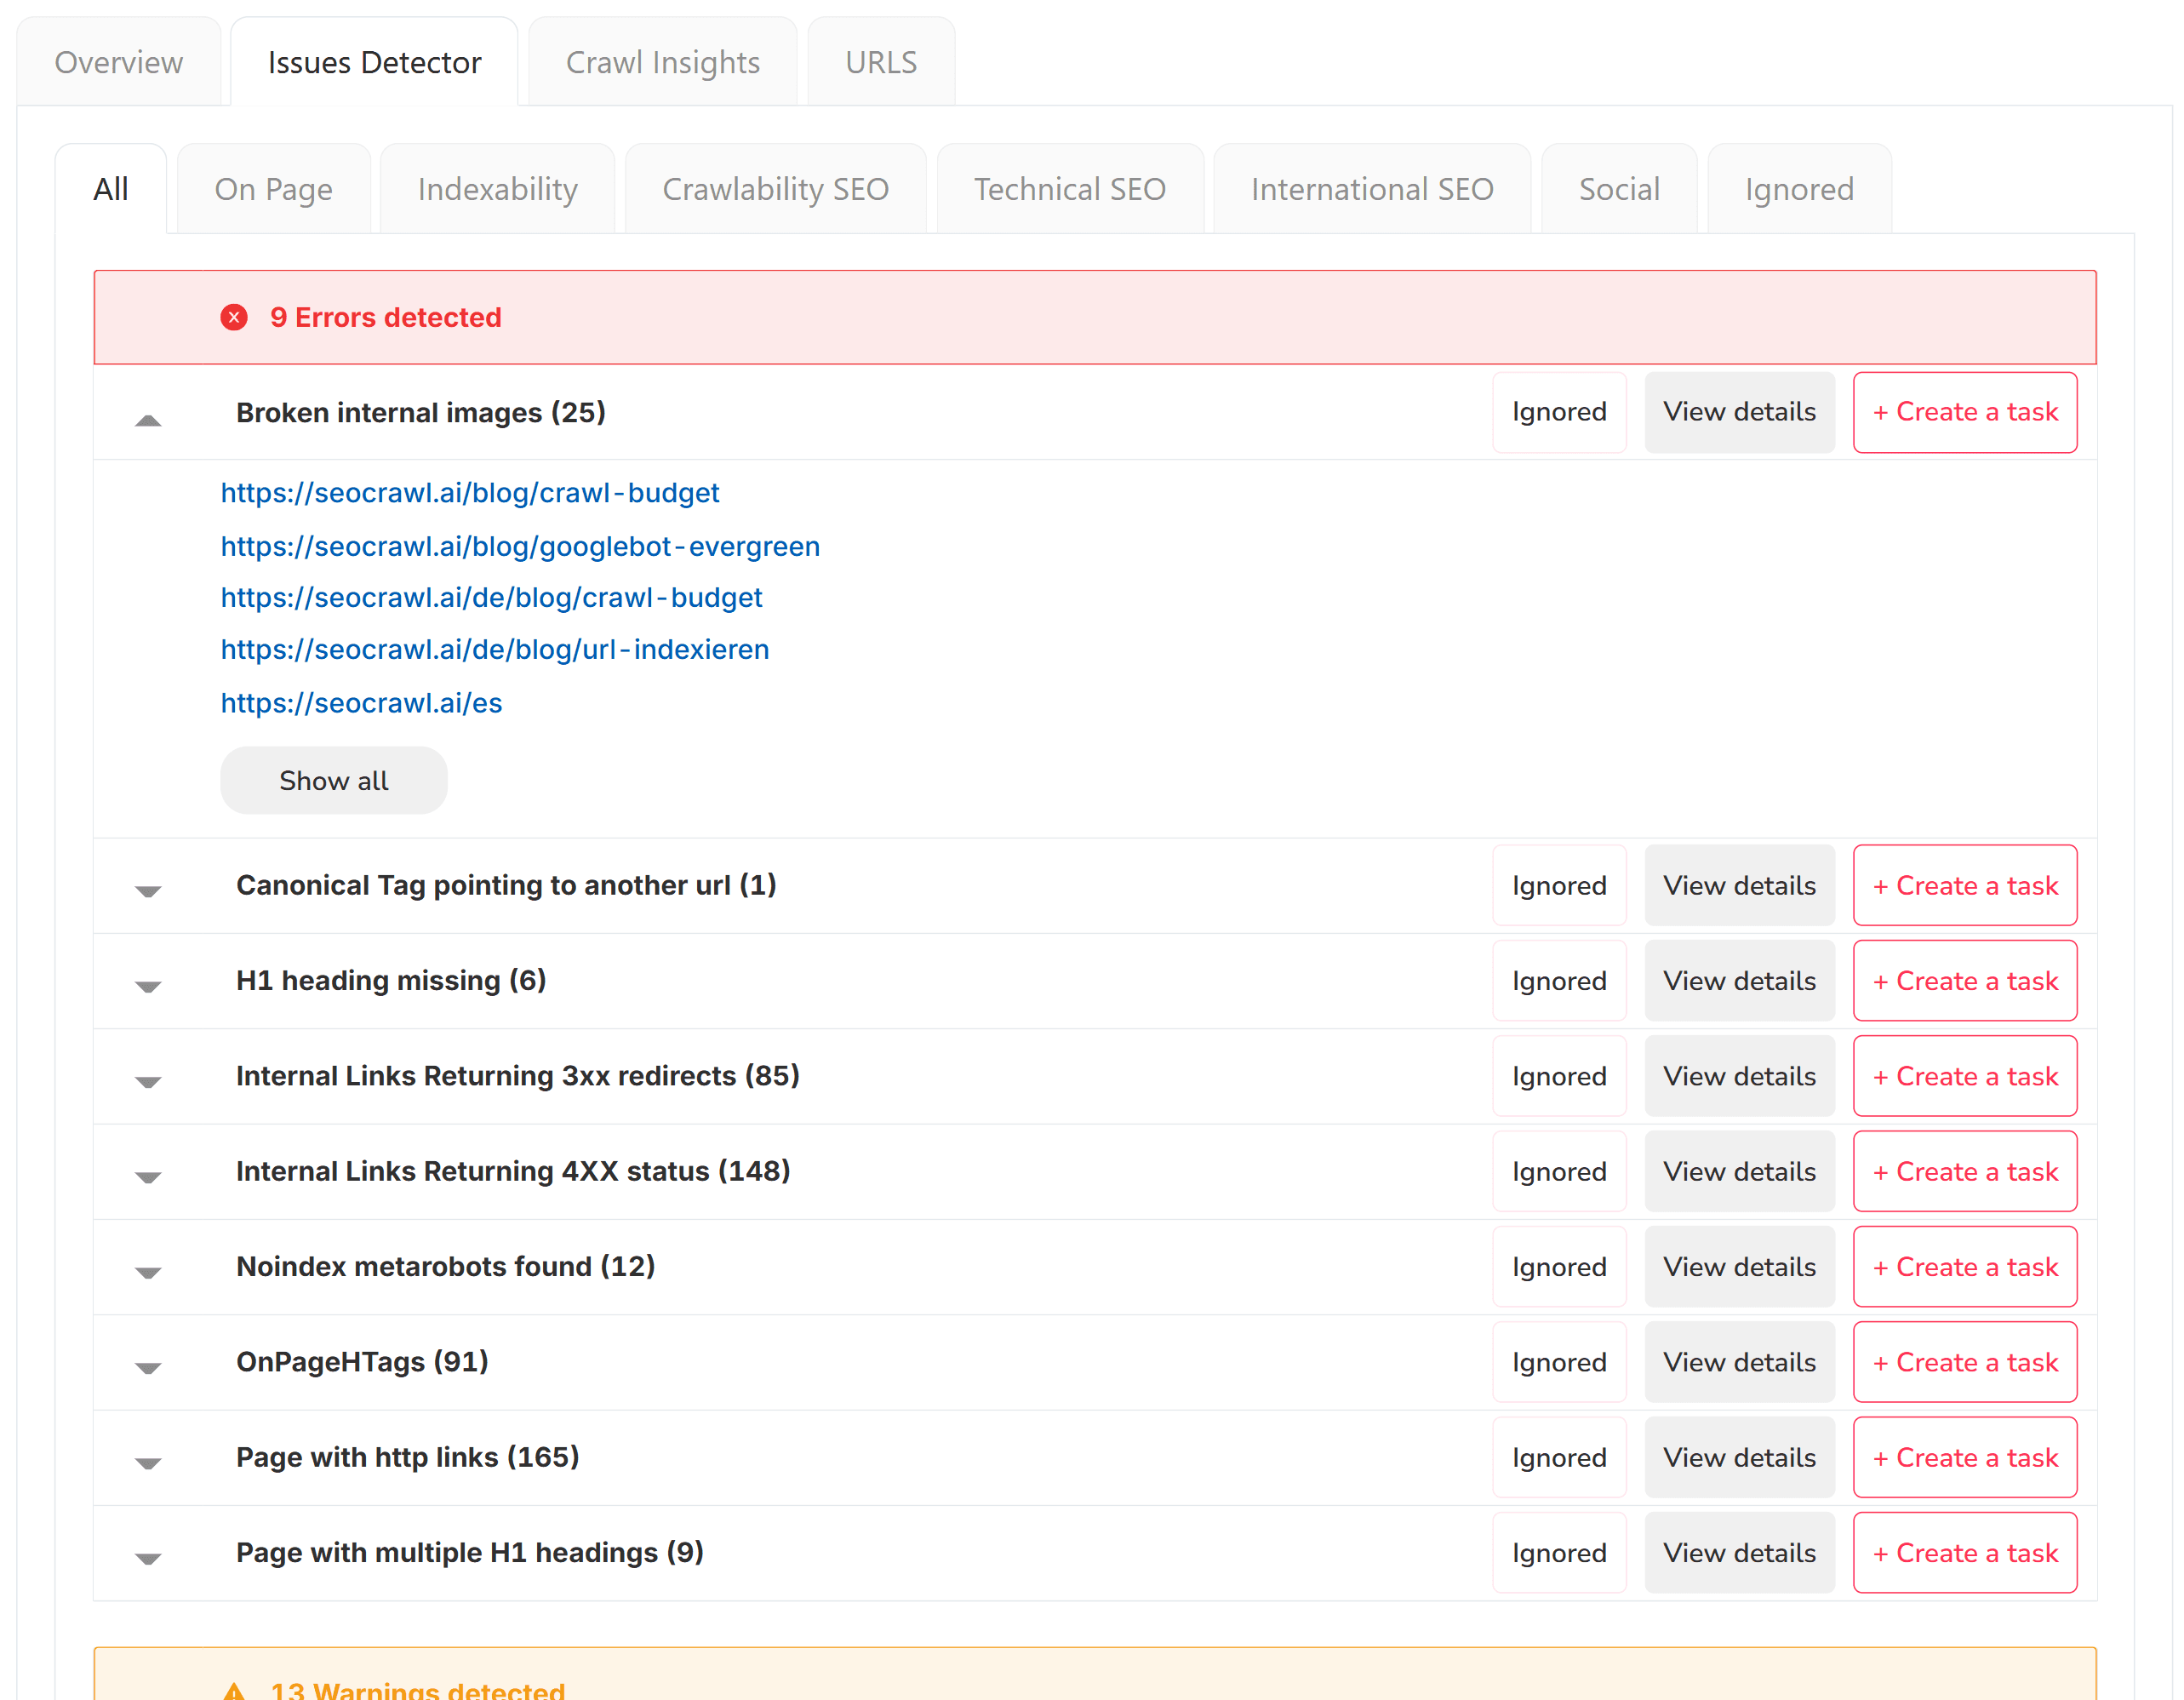Mark H1 heading missing as Ignored
Image resolution: width=2184 pixels, height=1700 pixels.
1559,981
